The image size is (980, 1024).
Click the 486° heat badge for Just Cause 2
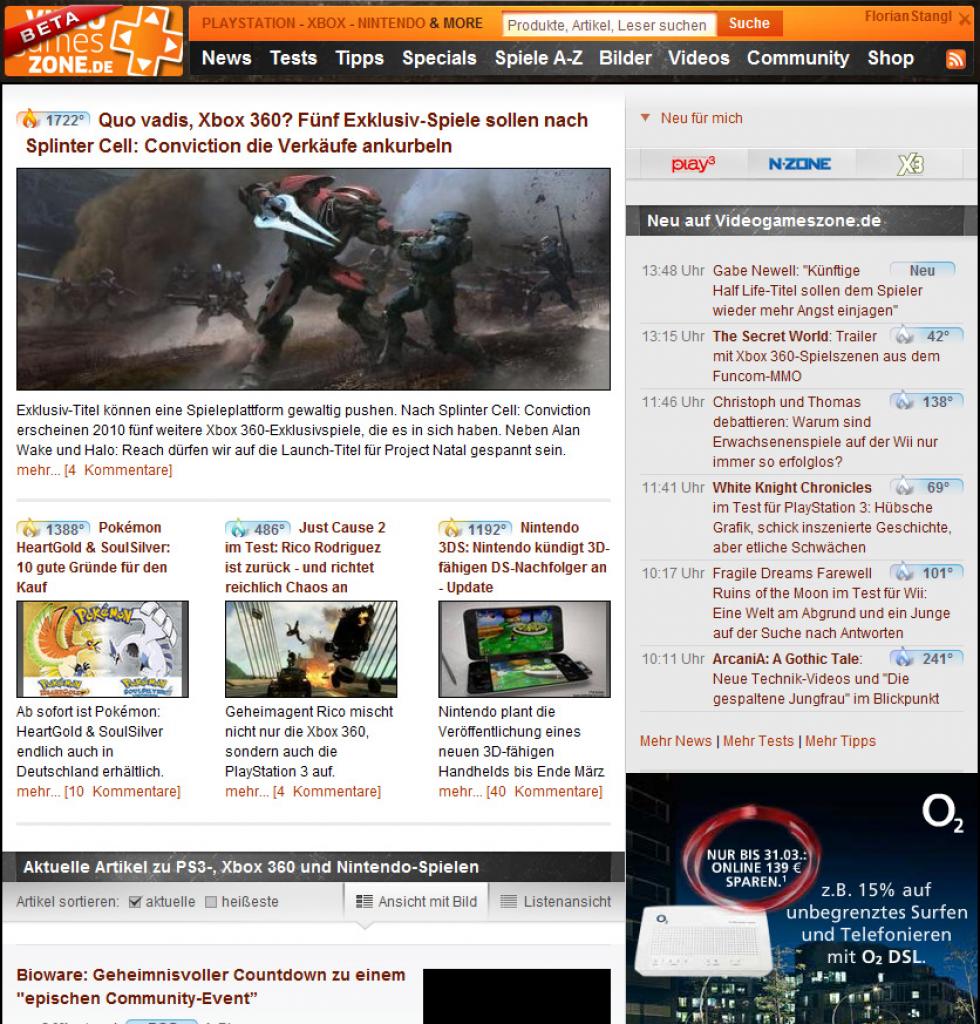click(x=257, y=528)
